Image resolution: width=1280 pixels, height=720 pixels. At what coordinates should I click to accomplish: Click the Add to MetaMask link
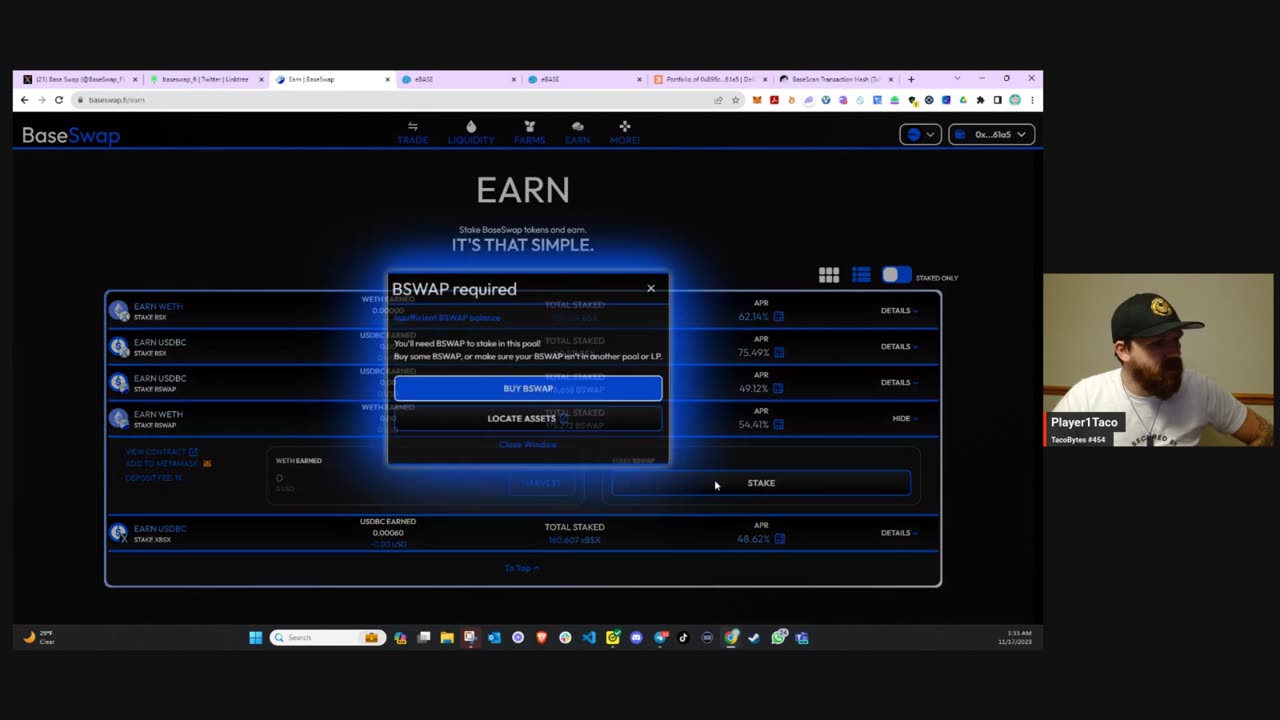[168, 464]
